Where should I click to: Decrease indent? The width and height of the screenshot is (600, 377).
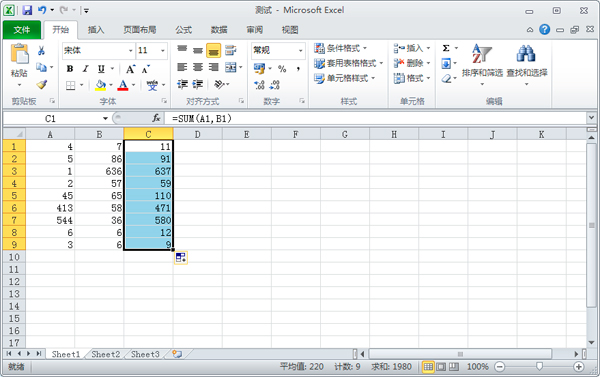coord(182,84)
